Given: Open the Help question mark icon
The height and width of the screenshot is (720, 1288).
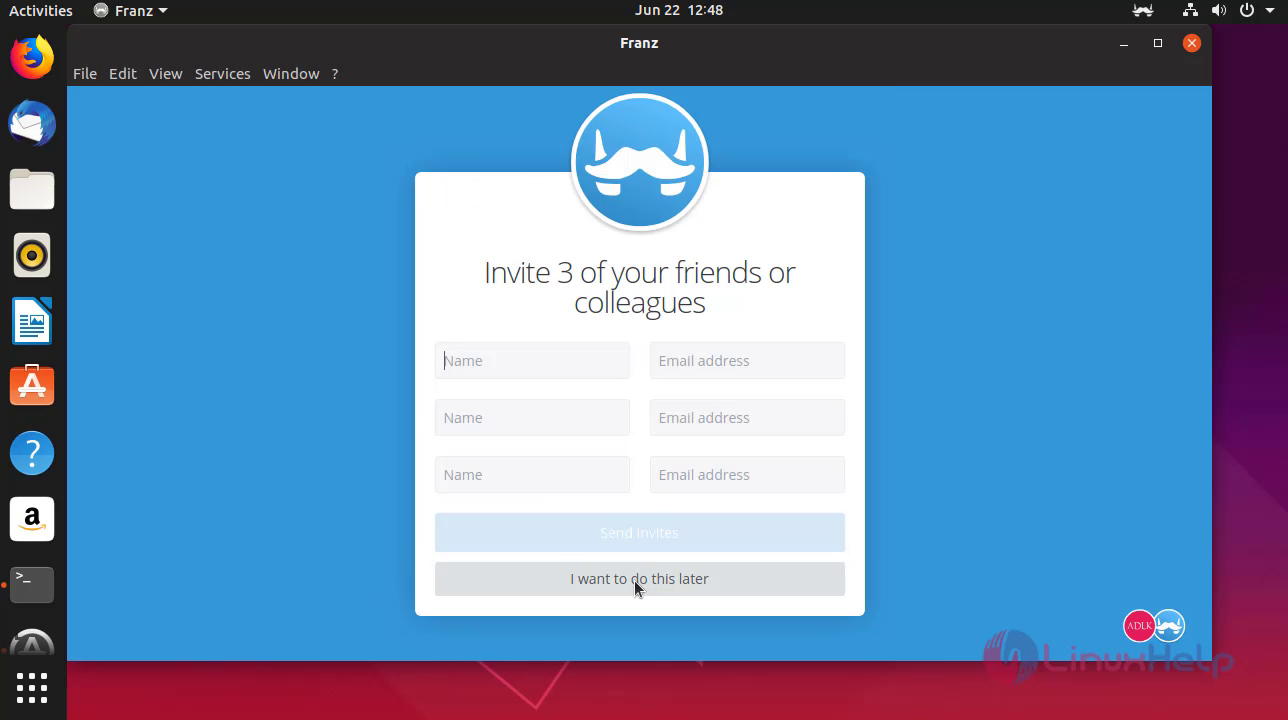Looking at the screenshot, I should click(x=32, y=453).
